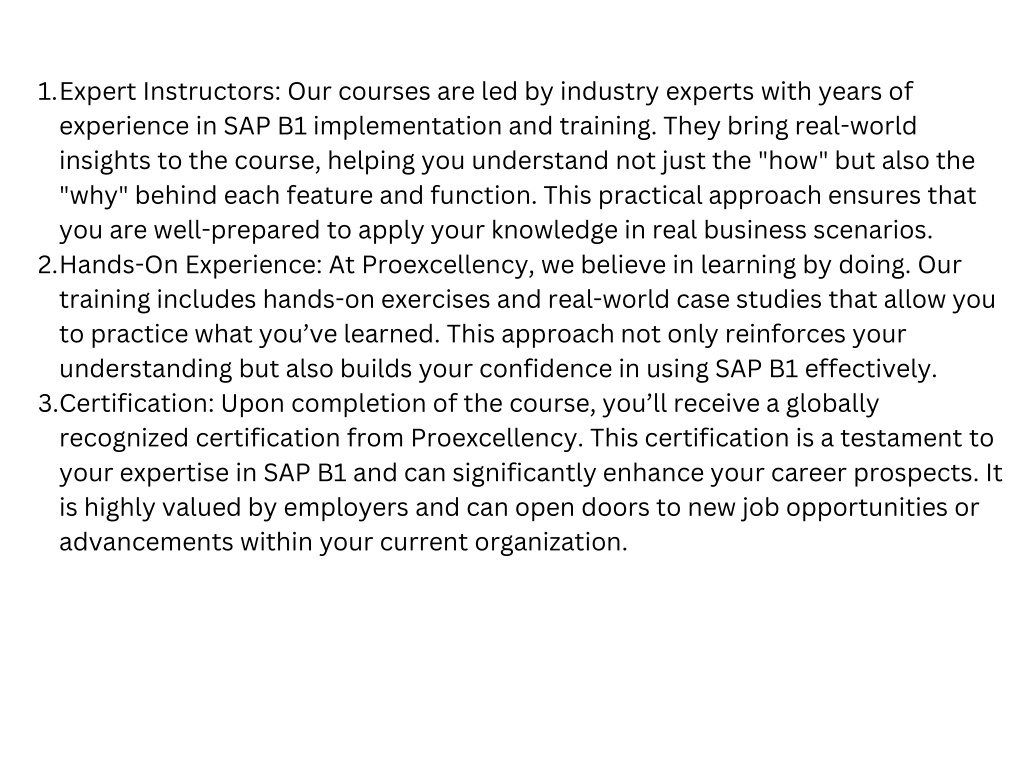Click 'recognized certification from Proexcellency' text

[x=321, y=438]
